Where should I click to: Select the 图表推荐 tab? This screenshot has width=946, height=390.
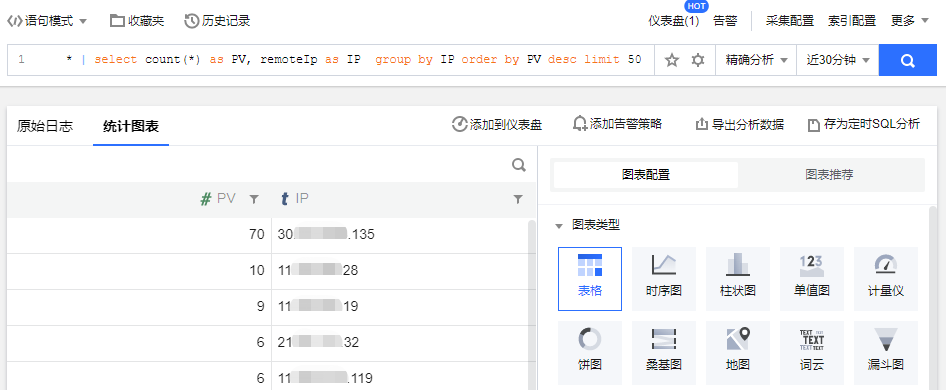click(x=829, y=175)
